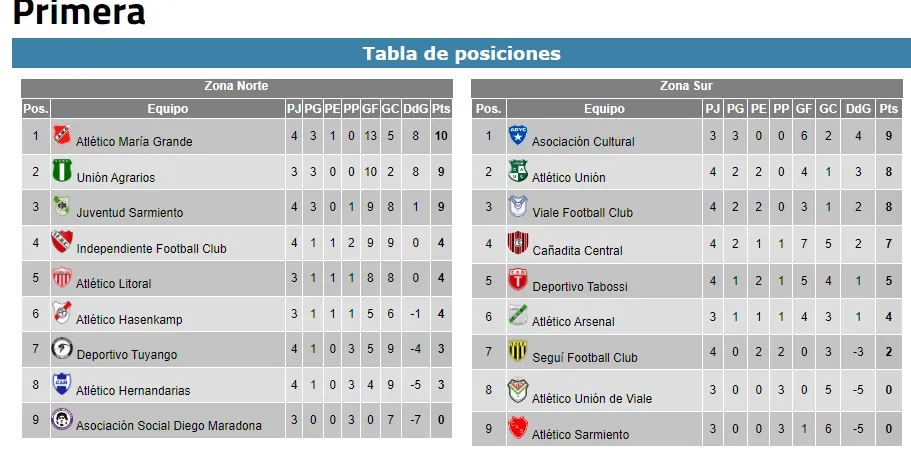Click the Zona Norte table header

pos(236,87)
